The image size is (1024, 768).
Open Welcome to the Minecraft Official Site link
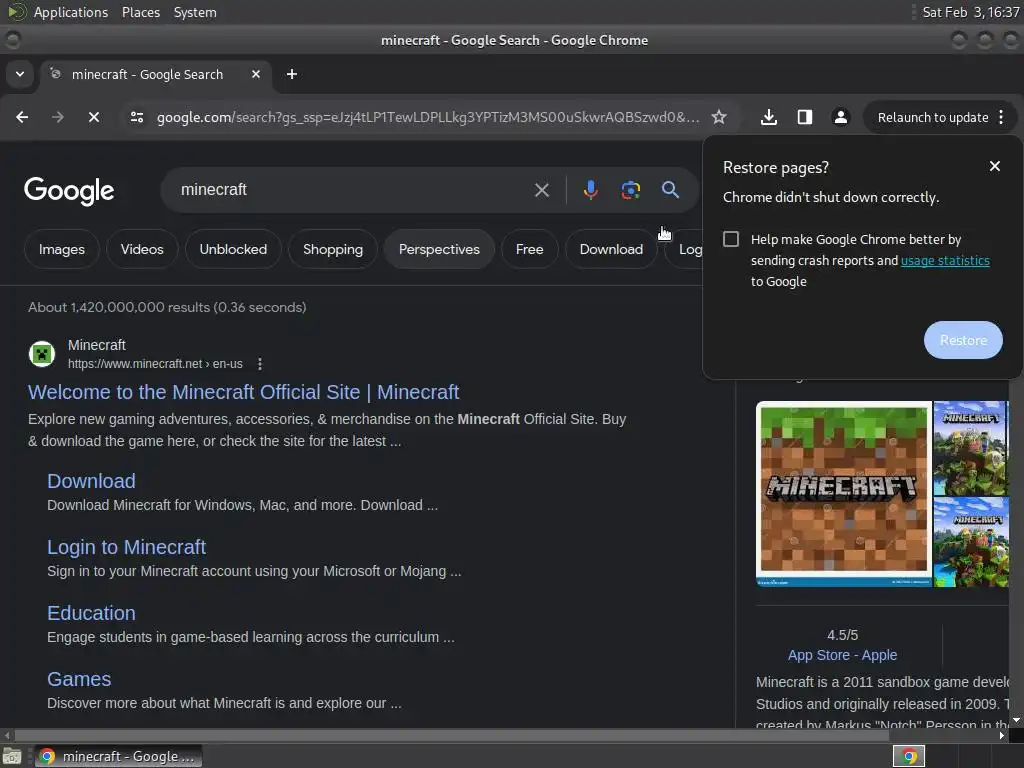point(243,392)
